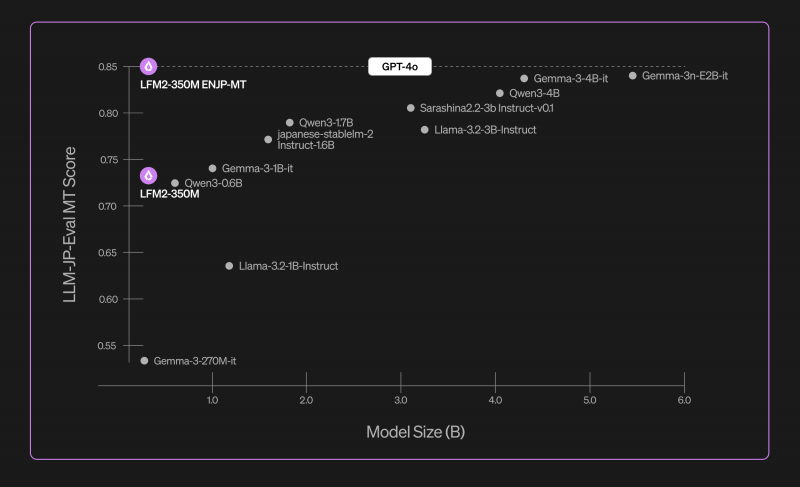Click the Gemma-3n-E2B-it data point
Viewport: 800px width, 487px height.
[x=633, y=75]
